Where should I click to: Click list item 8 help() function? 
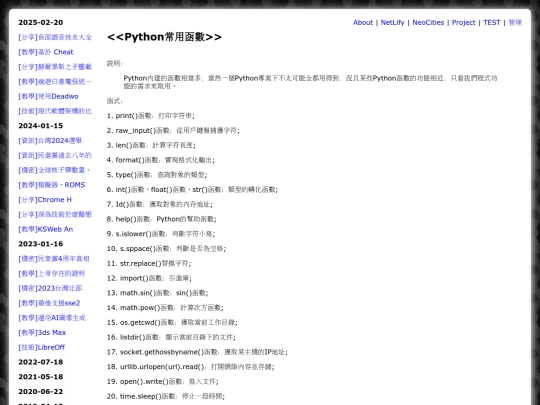click(x=162, y=219)
